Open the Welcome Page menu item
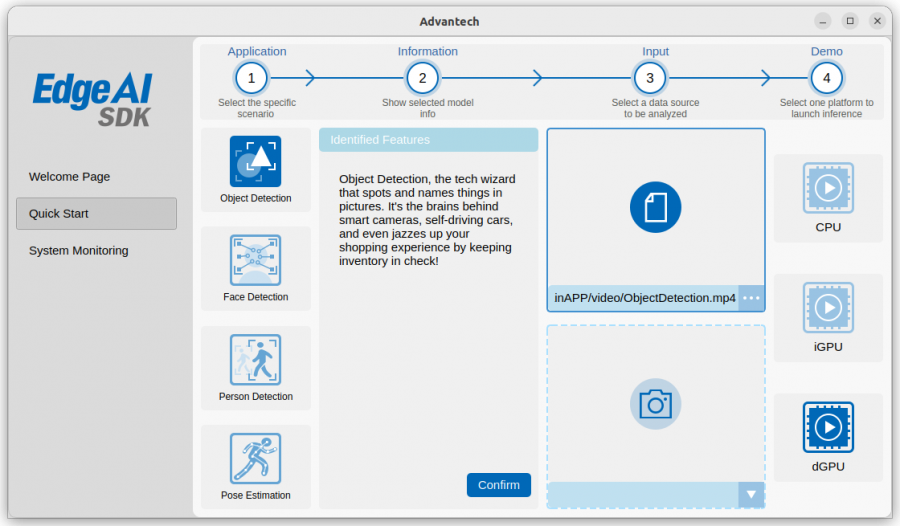The width and height of the screenshot is (900, 526). pos(69,176)
